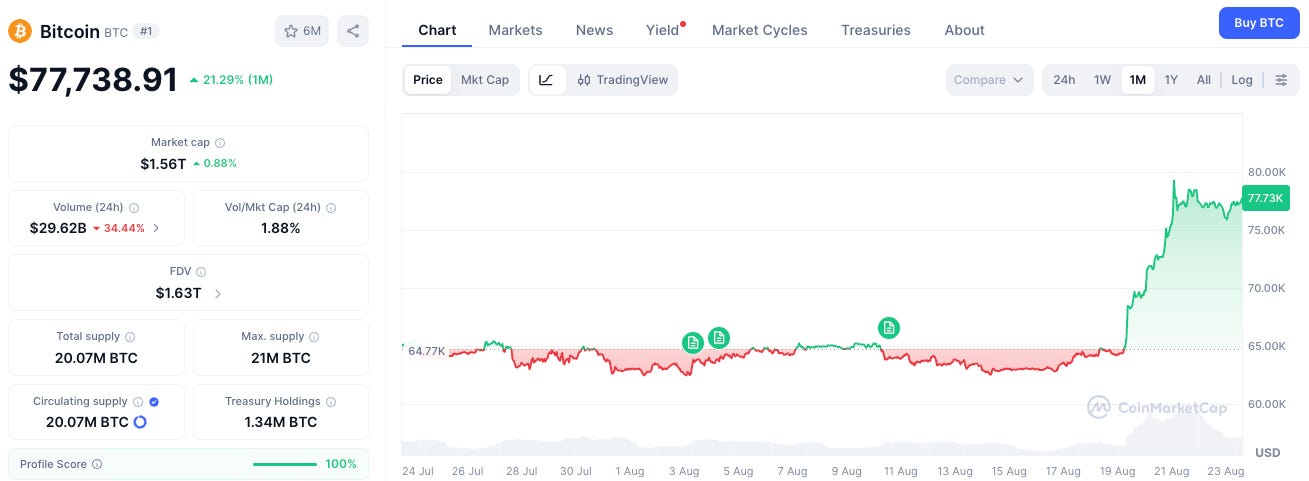Click the Circulating supply verified badge
The height and width of the screenshot is (481, 1309).
(154, 401)
